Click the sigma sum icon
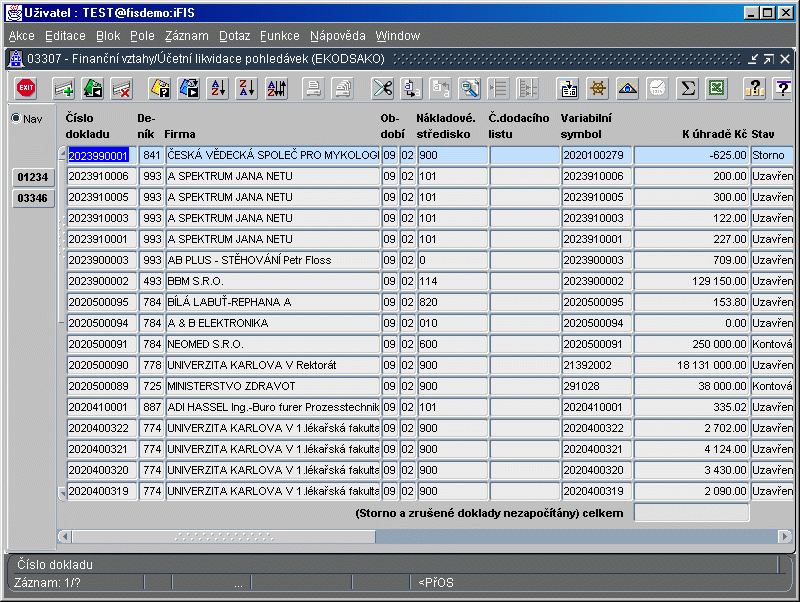Image resolution: width=800 pixels, height=602 pixels. click(x=687, y=89)
